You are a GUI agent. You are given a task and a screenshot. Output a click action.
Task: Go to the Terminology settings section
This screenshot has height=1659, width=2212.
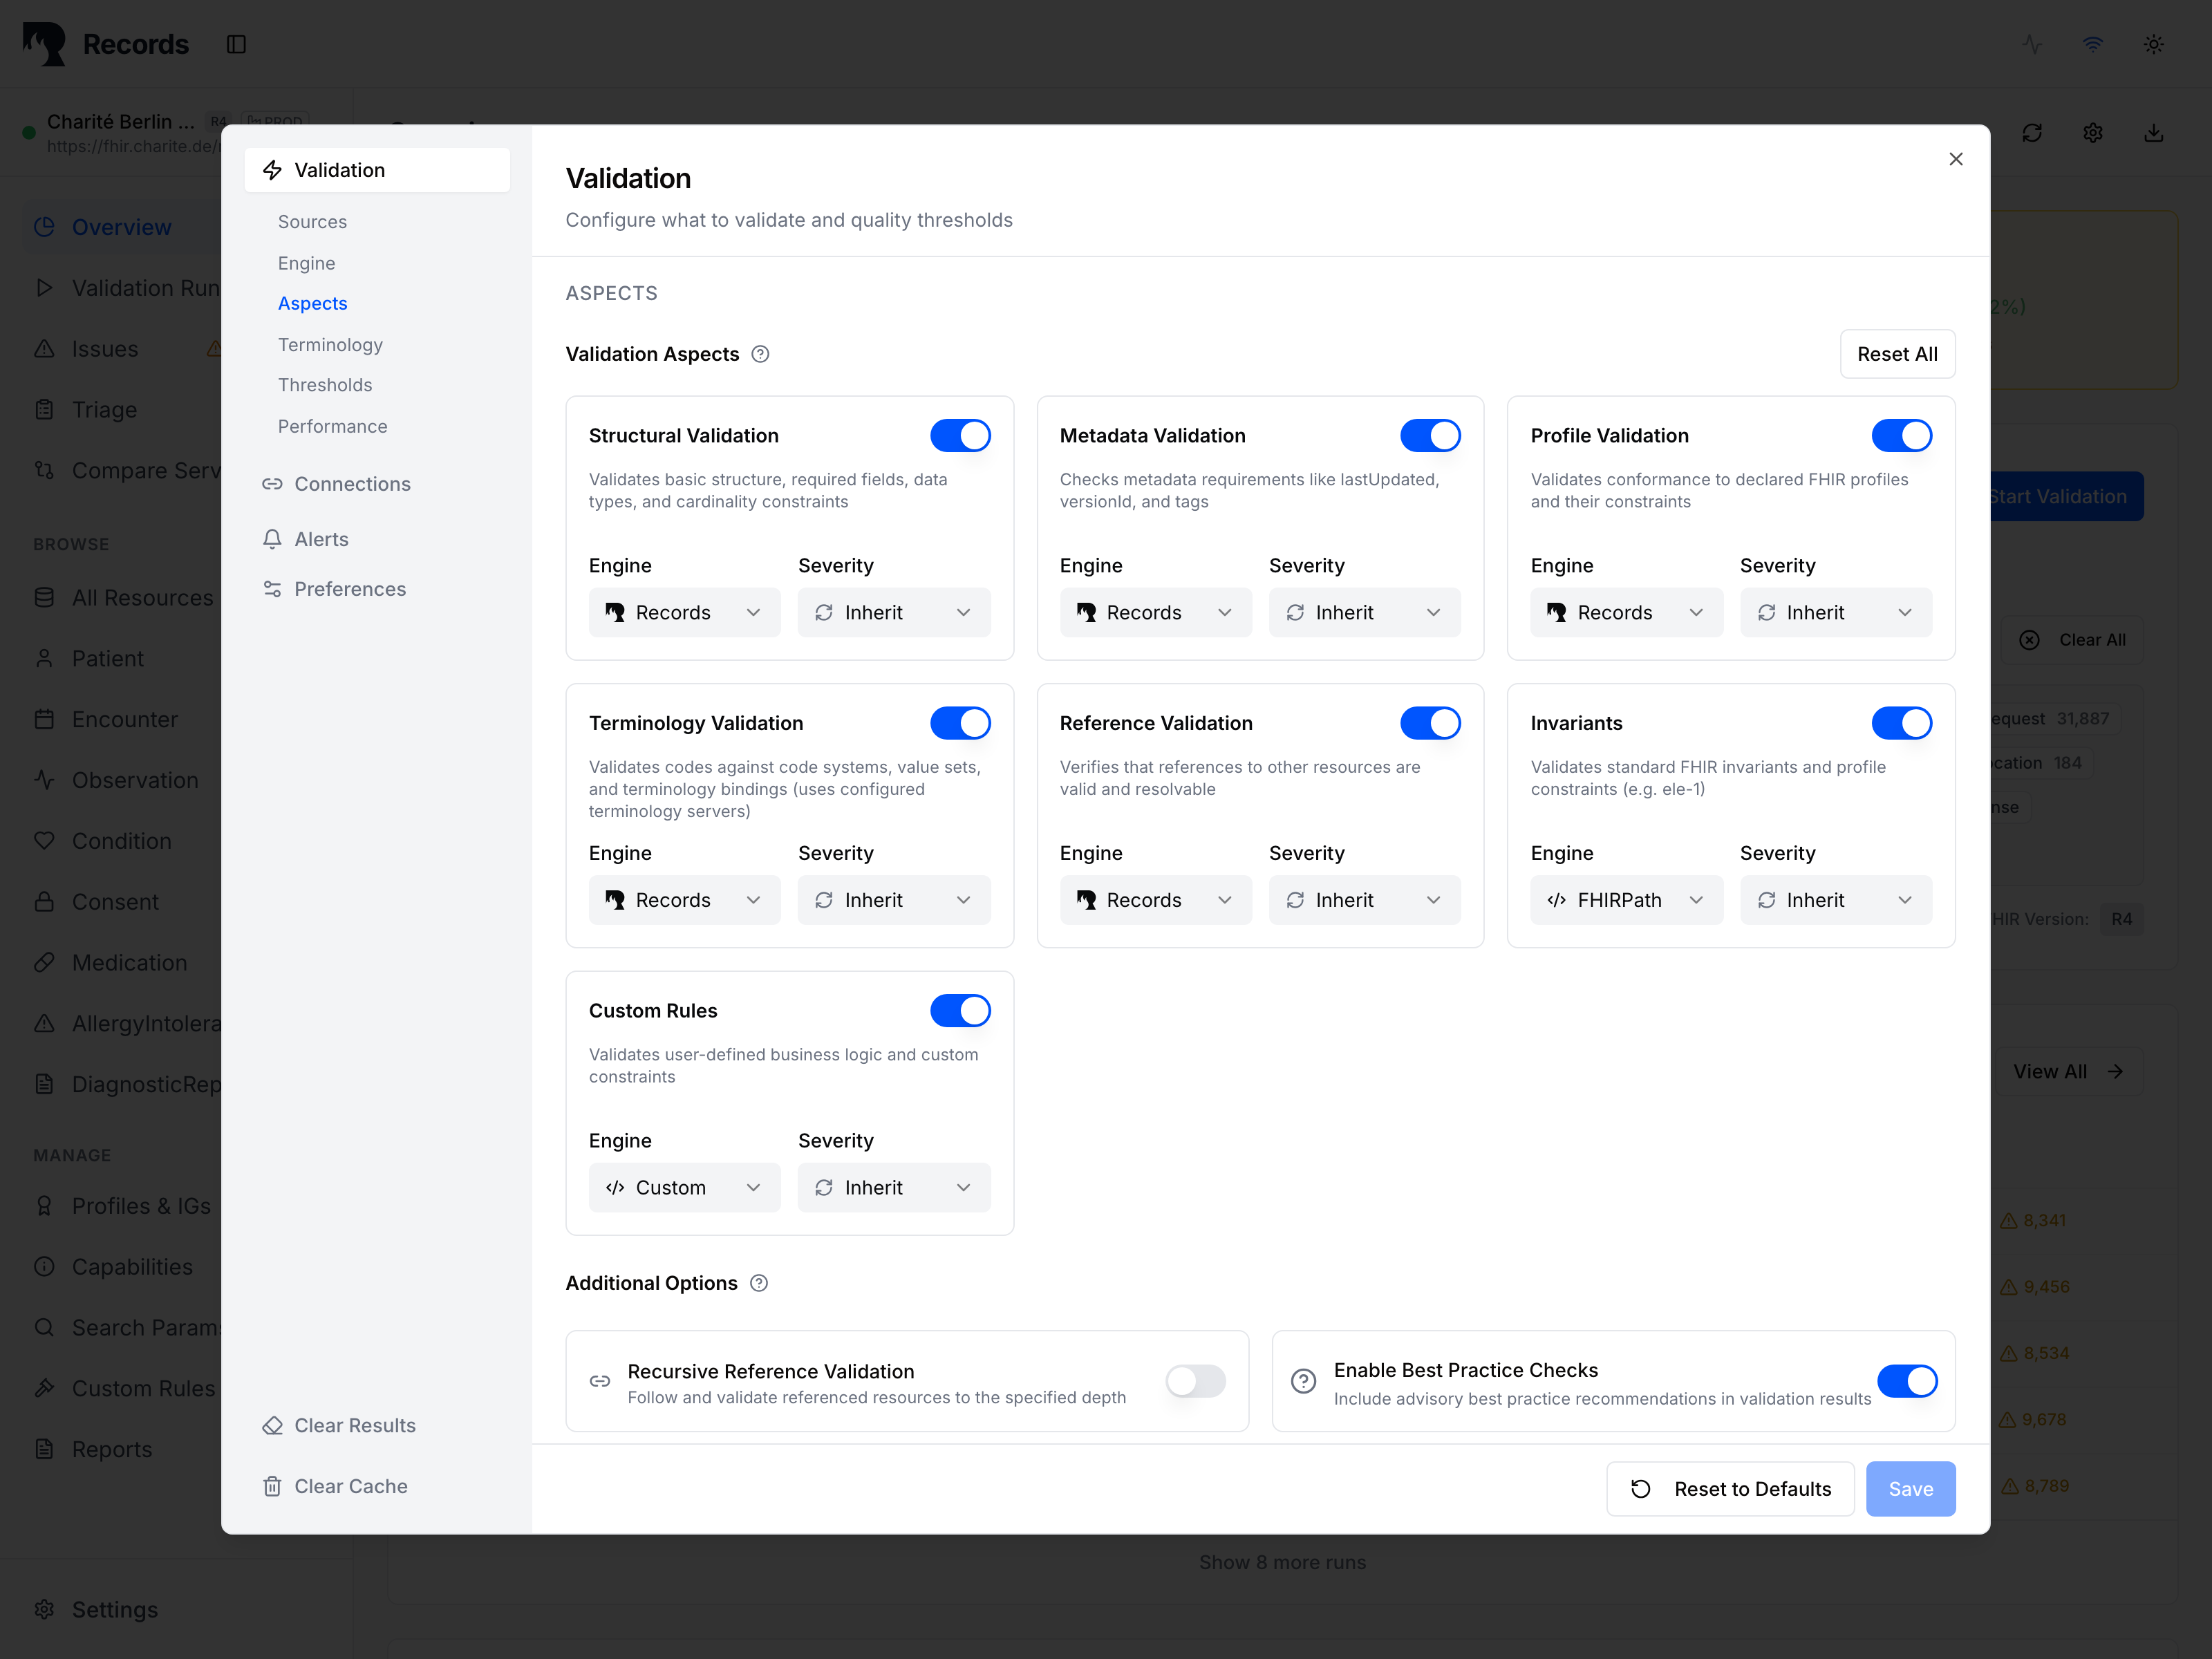click(x=330, y=345)
